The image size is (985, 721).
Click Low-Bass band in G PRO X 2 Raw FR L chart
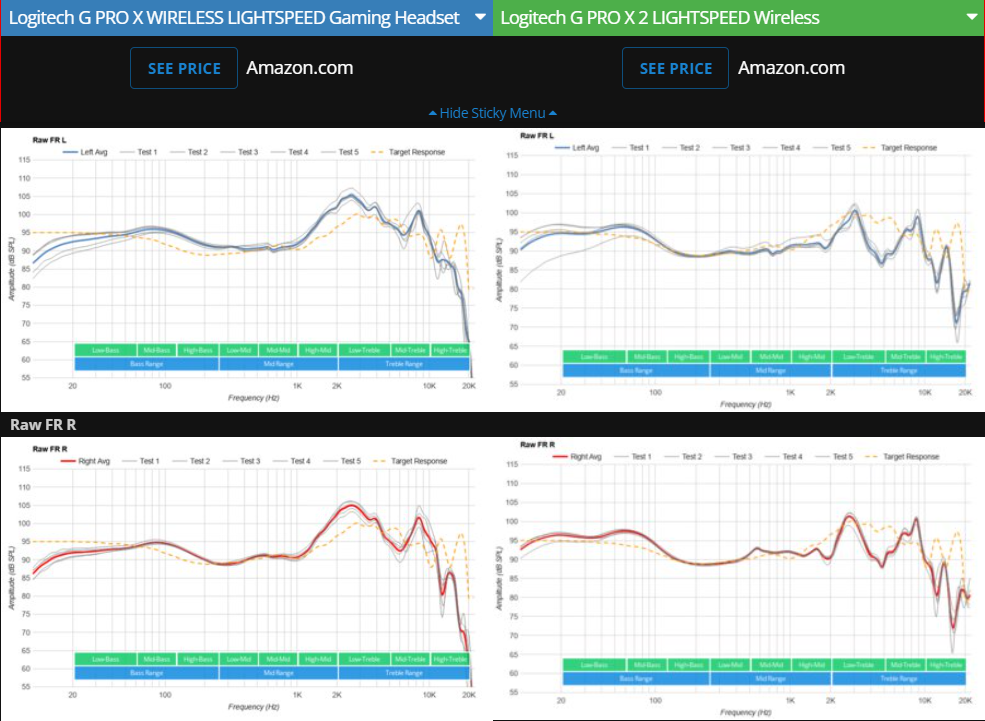594,357
